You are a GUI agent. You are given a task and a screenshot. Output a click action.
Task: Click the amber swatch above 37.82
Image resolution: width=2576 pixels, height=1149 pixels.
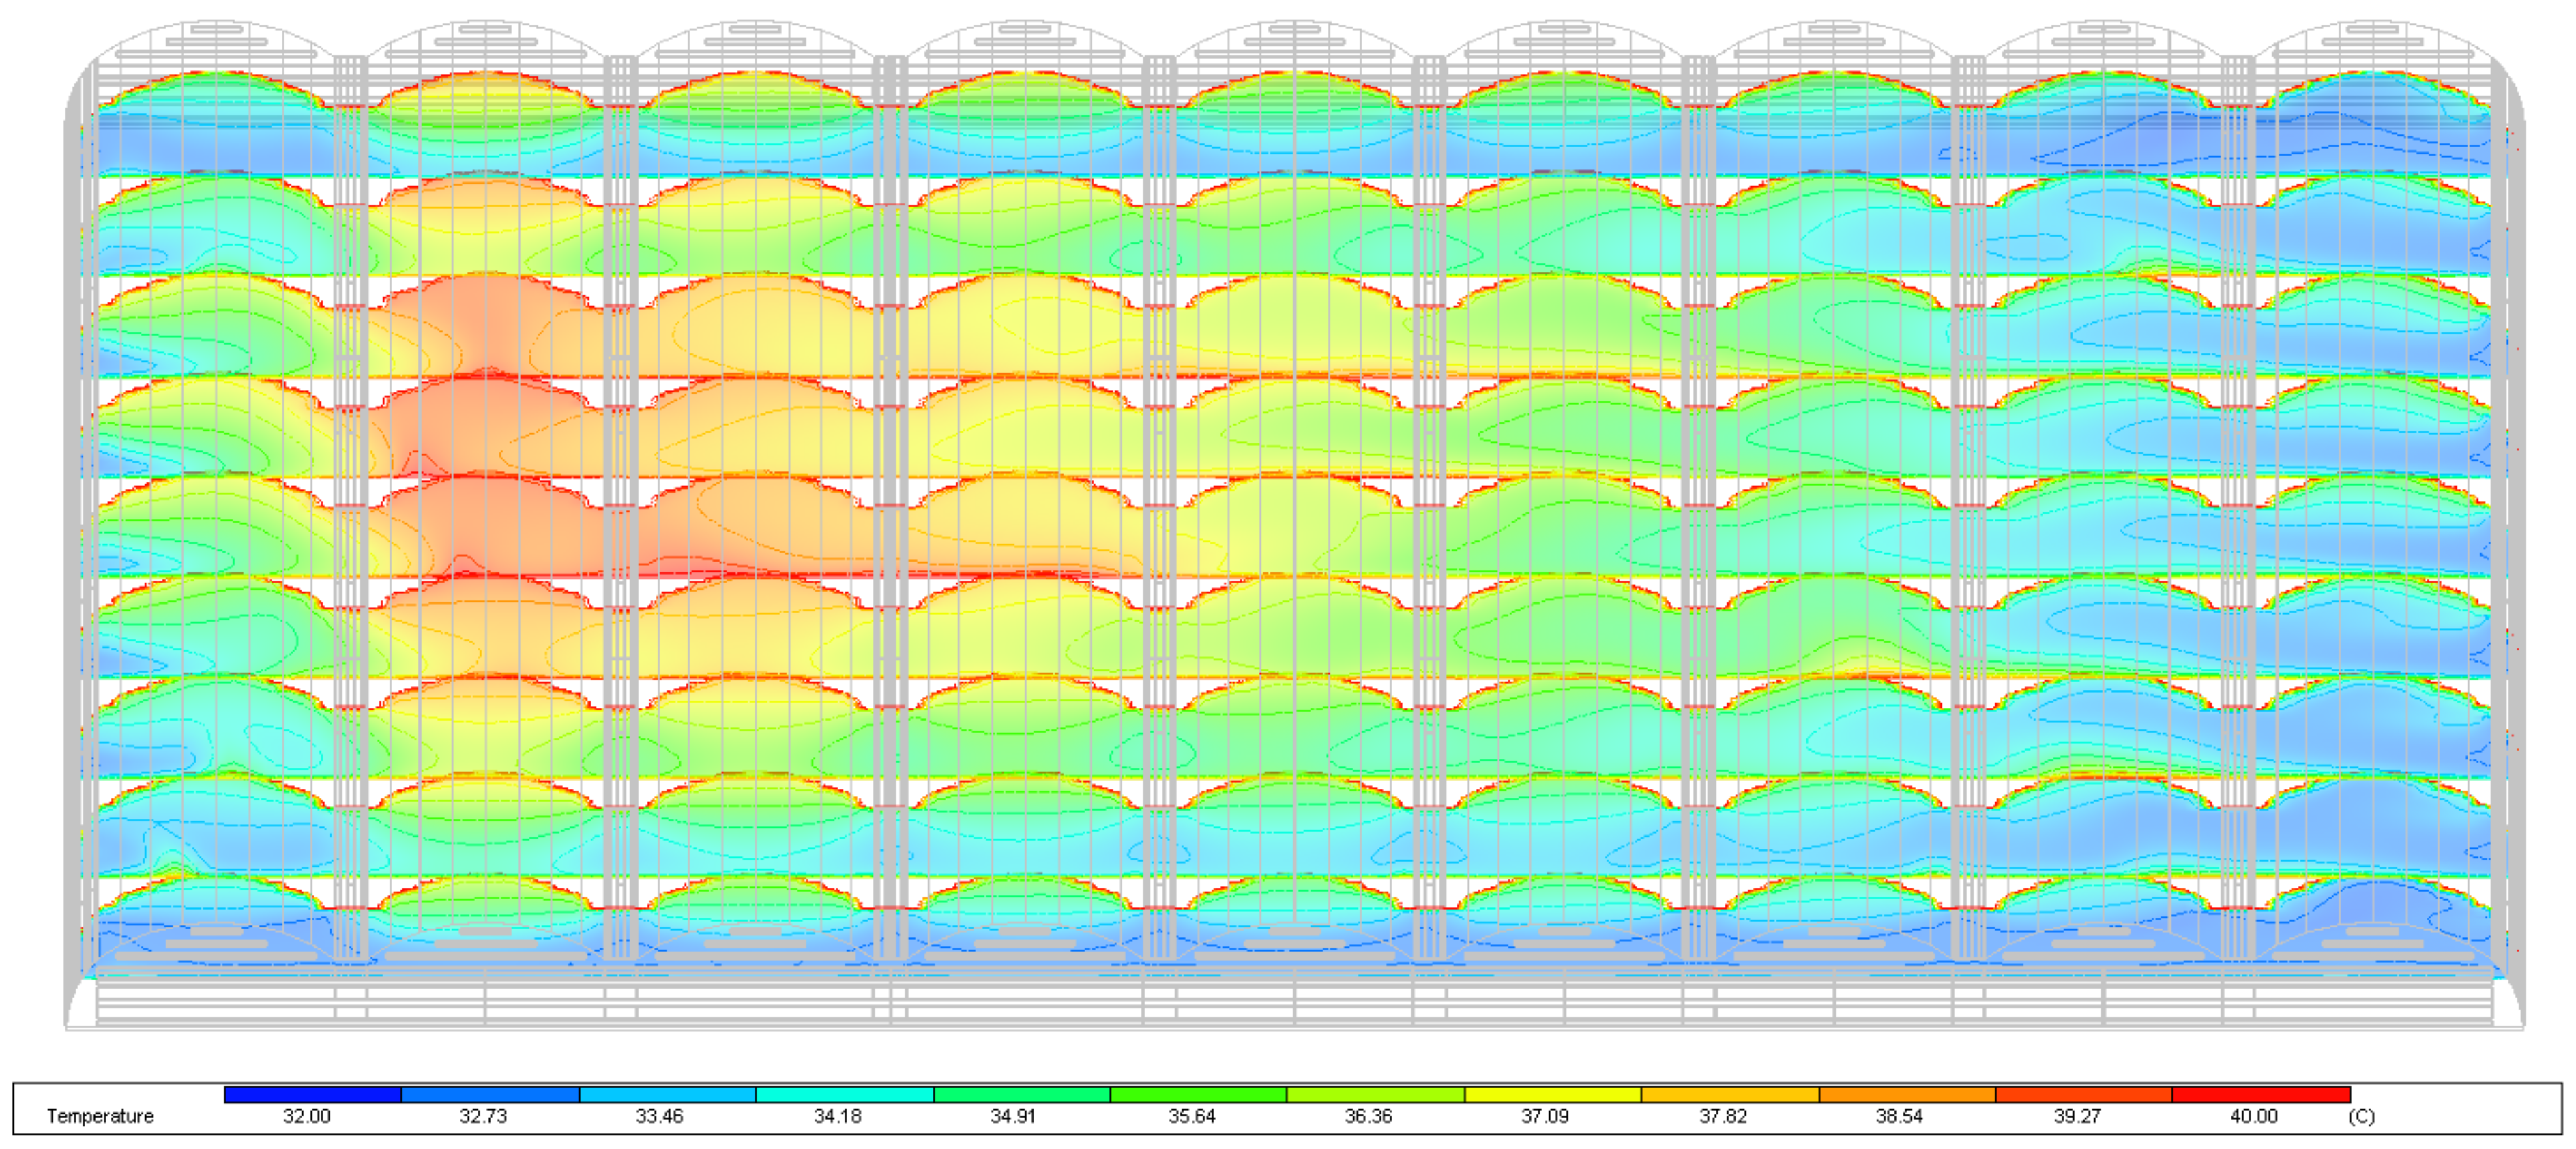click(1729, 1095)
